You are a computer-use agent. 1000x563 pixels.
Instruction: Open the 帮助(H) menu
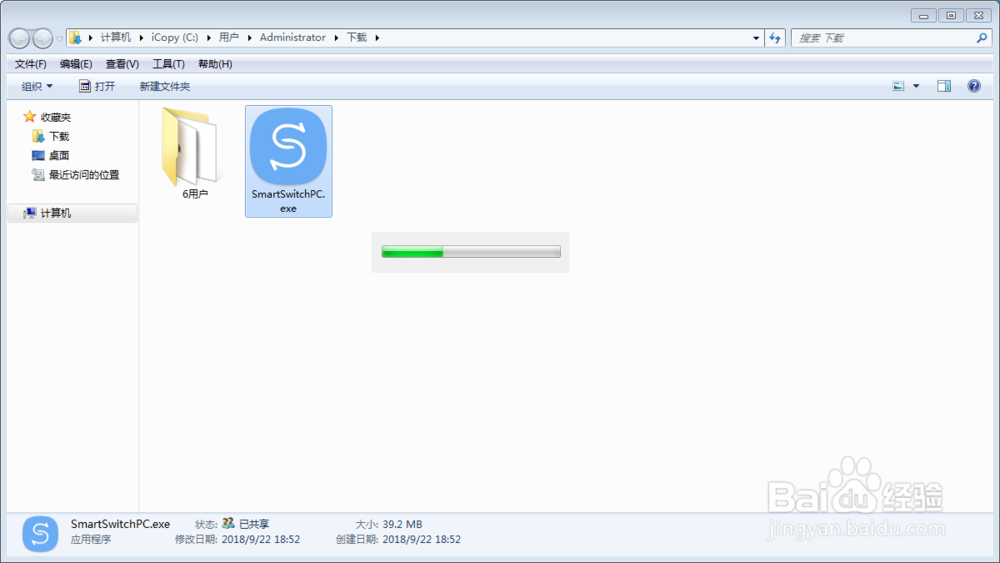215,64
